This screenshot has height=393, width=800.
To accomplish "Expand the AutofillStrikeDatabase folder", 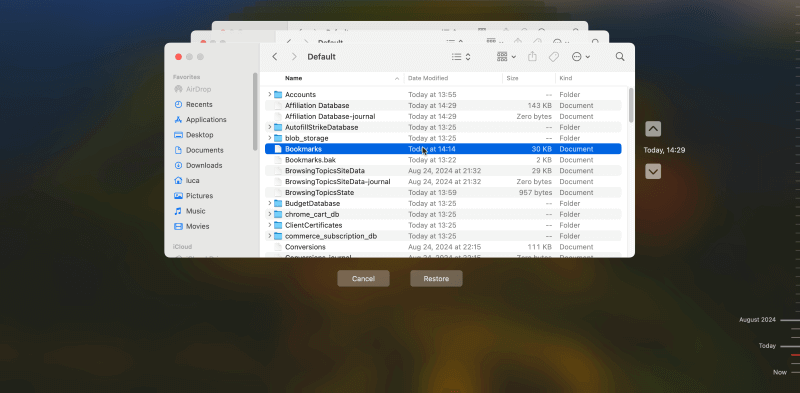I will 269,127.
